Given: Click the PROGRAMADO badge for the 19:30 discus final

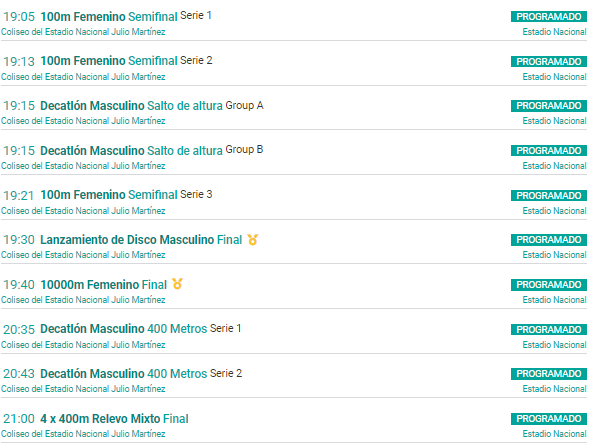Looking at the screenshot, I should (x=549, y=240).
